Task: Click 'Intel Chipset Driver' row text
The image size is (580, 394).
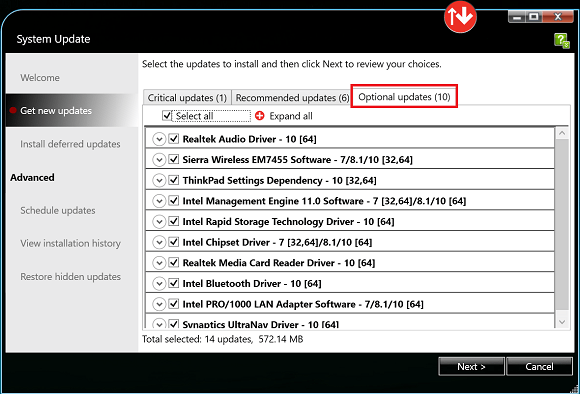Action: point(277,242)
